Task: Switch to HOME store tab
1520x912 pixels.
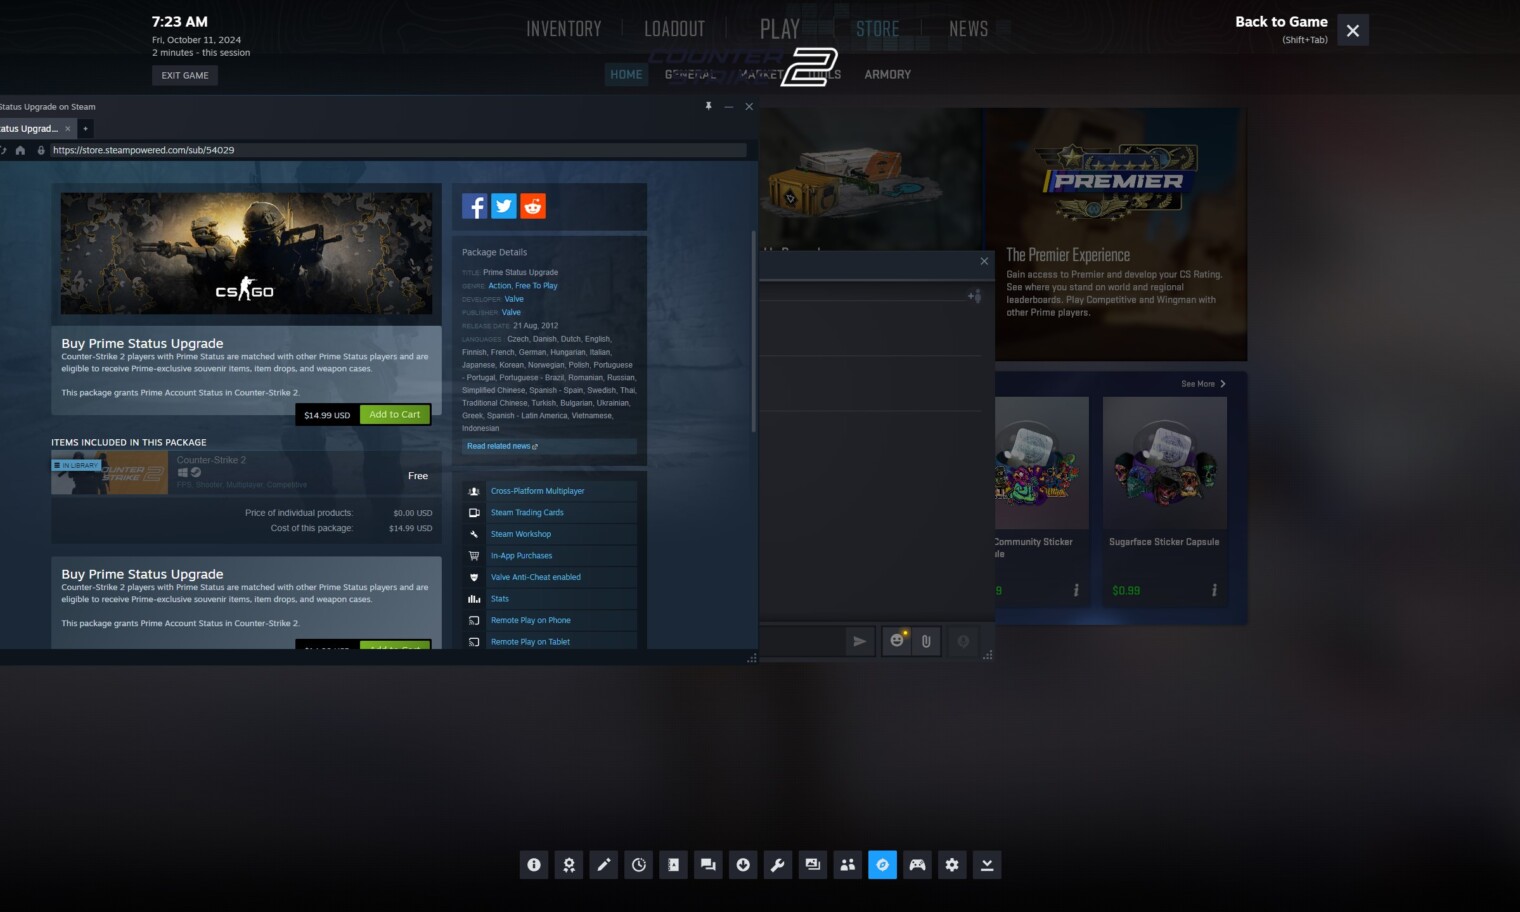Action: point(627,74)
